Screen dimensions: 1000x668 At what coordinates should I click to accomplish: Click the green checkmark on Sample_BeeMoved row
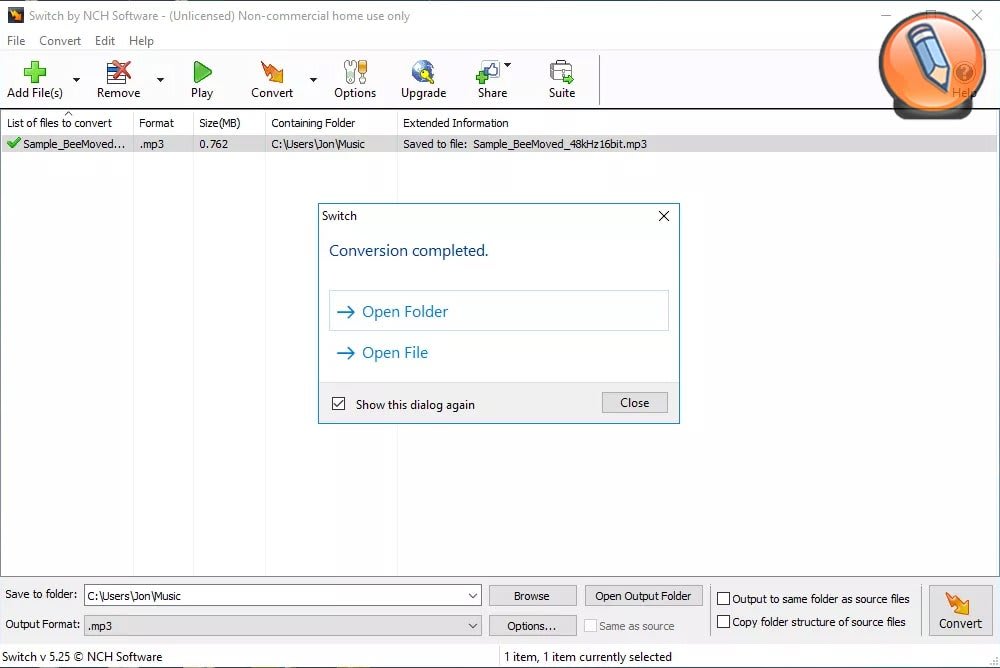pos(13,143)
